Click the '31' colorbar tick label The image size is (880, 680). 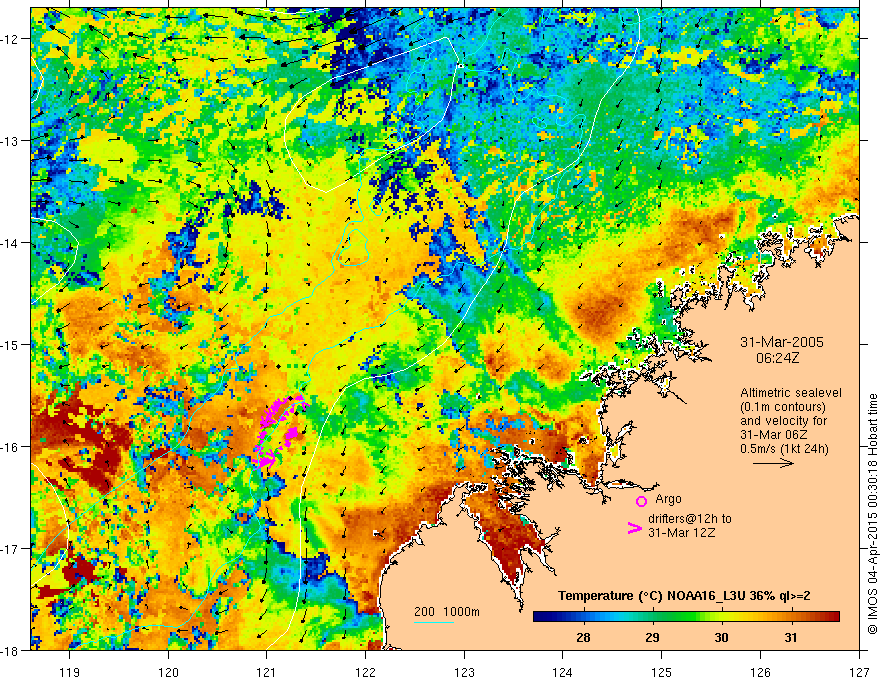(791, 637)
